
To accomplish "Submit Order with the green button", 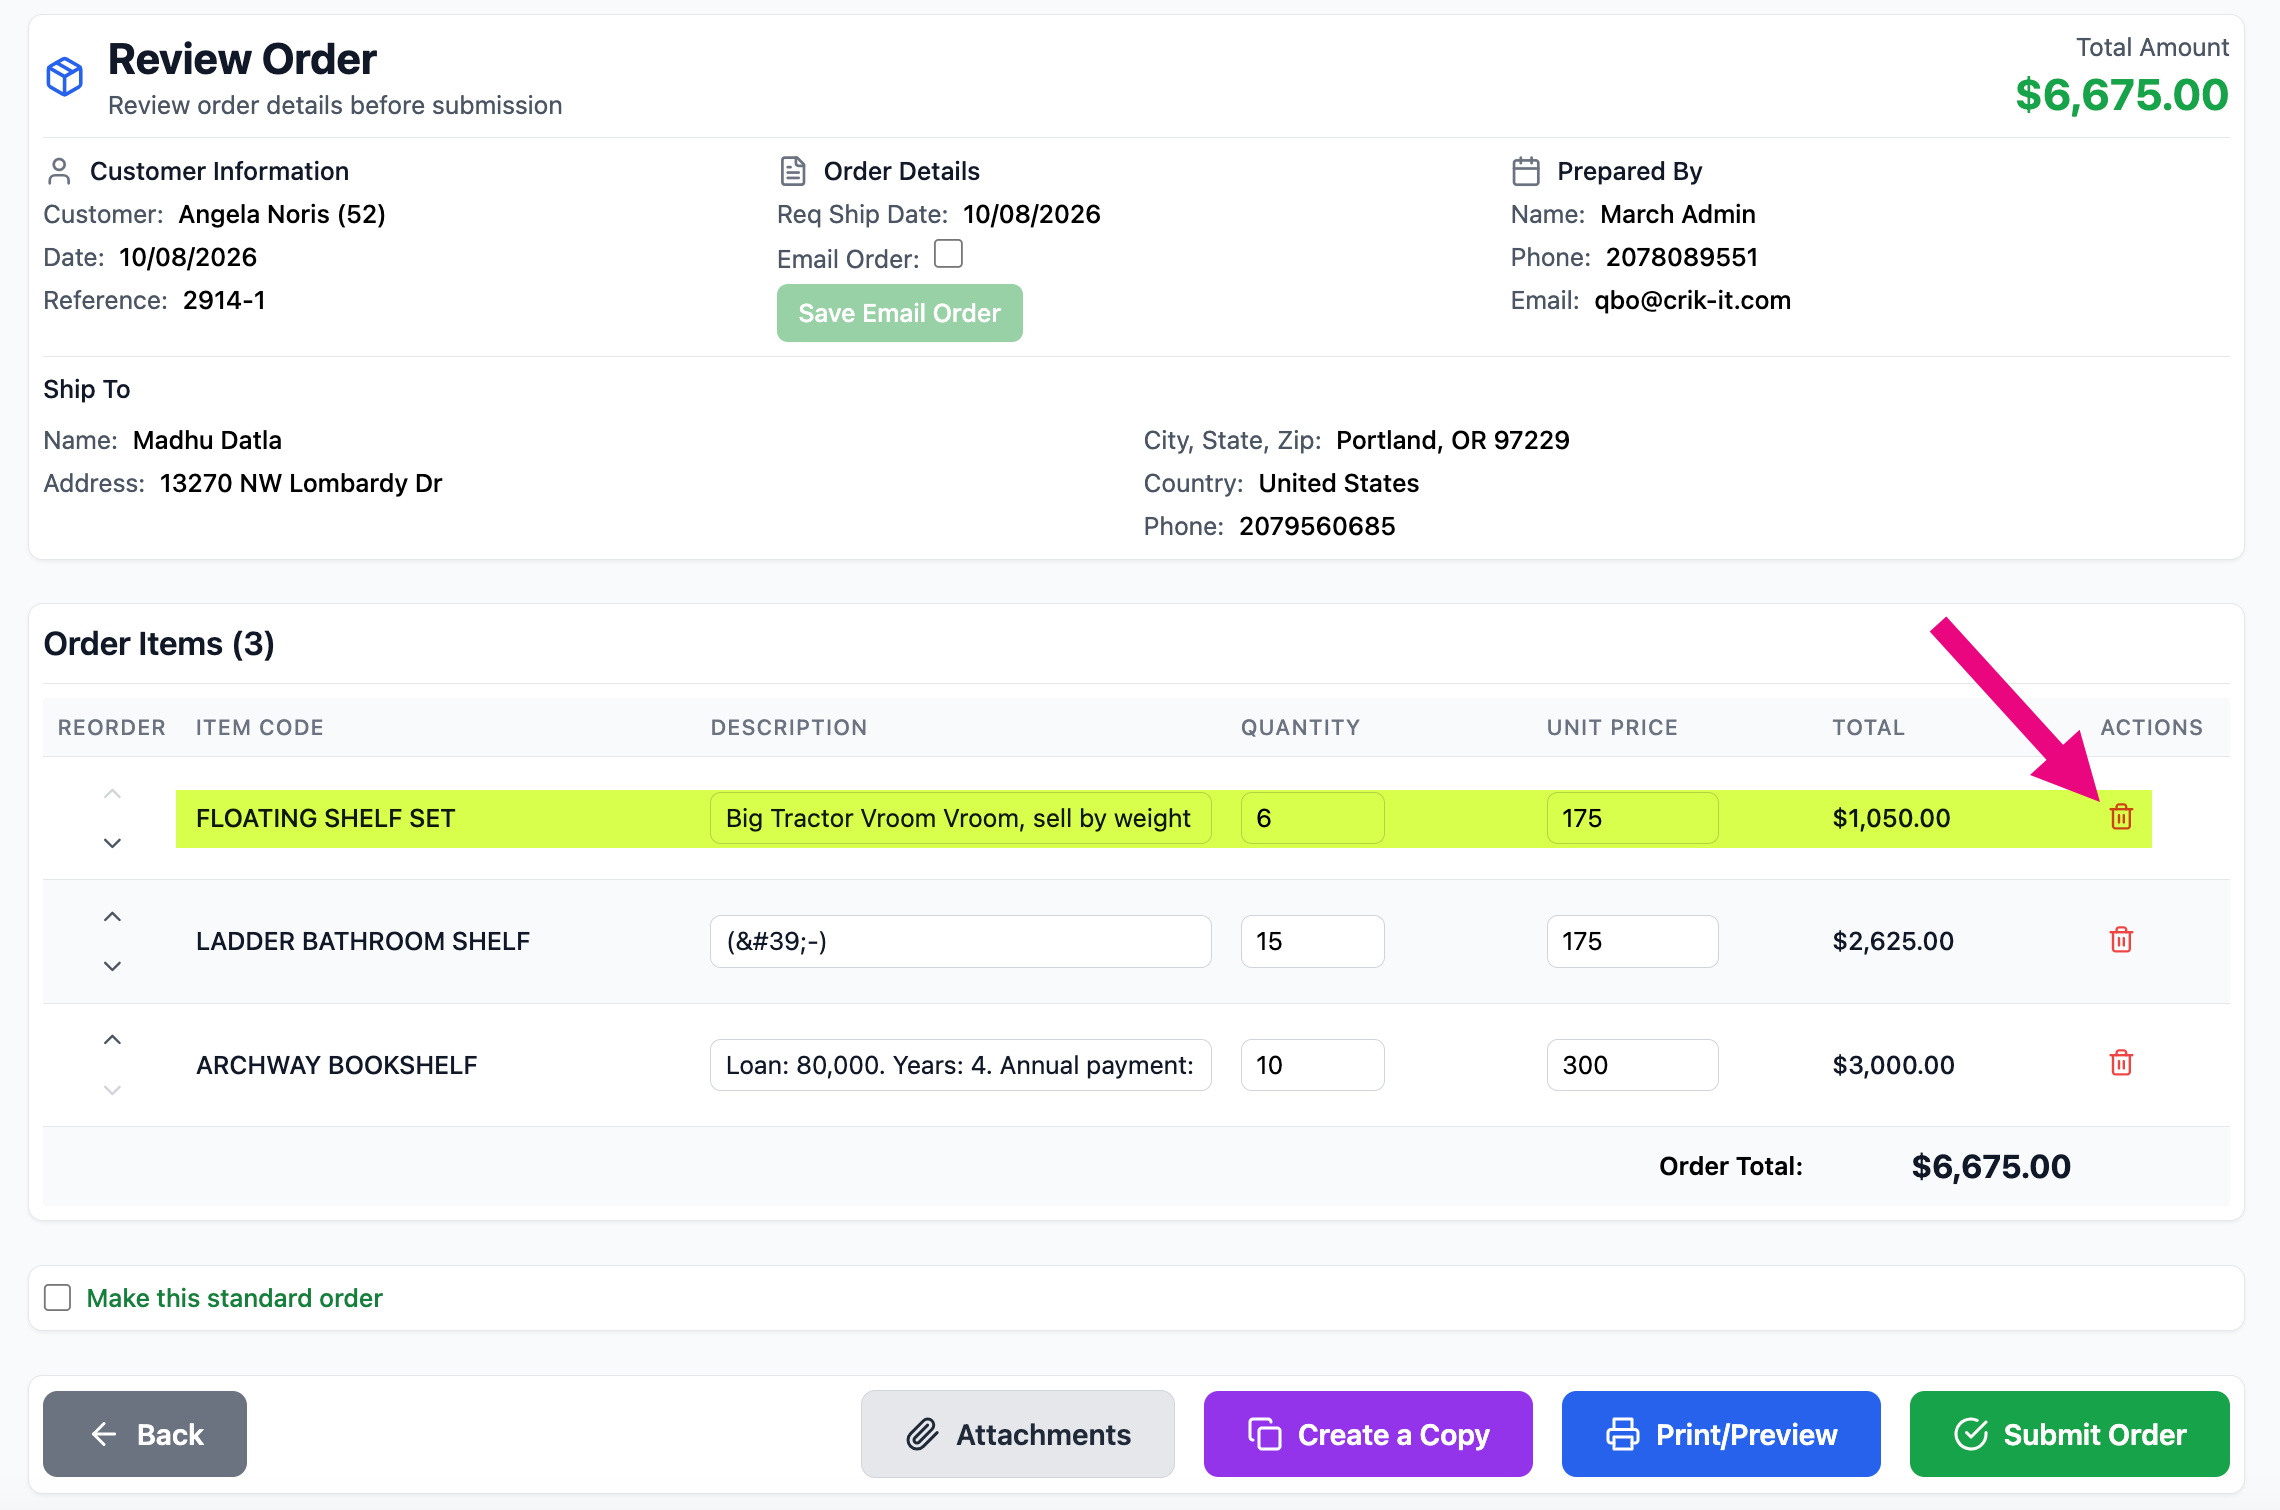I will click(x=2069, y=1434).
